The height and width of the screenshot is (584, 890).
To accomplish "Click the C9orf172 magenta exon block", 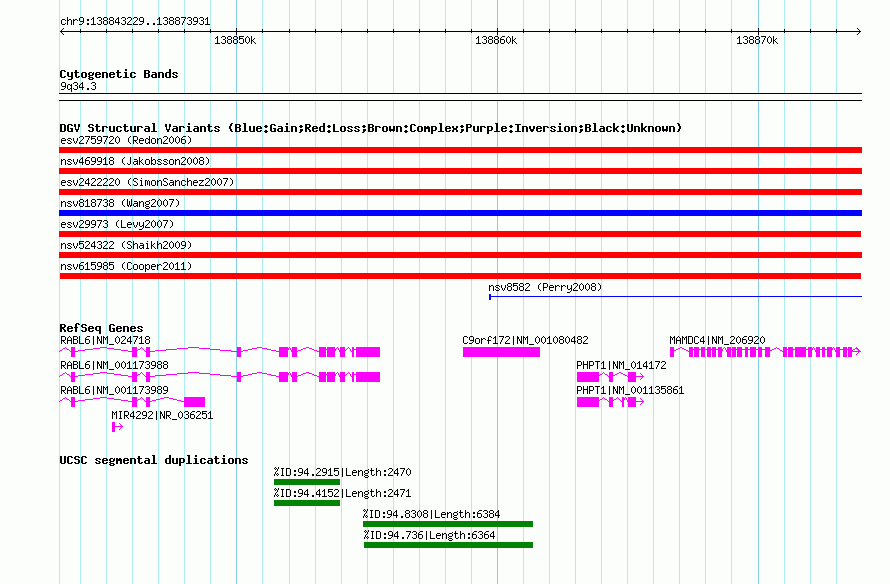I will coord(501,352).
